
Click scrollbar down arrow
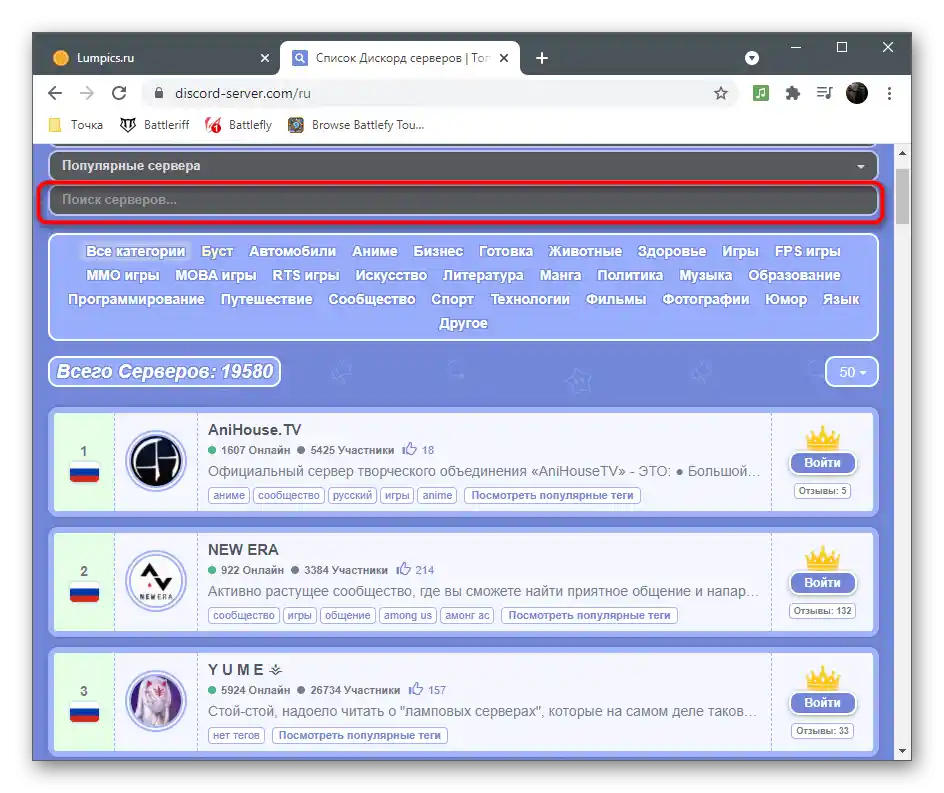tap(902, 750)
